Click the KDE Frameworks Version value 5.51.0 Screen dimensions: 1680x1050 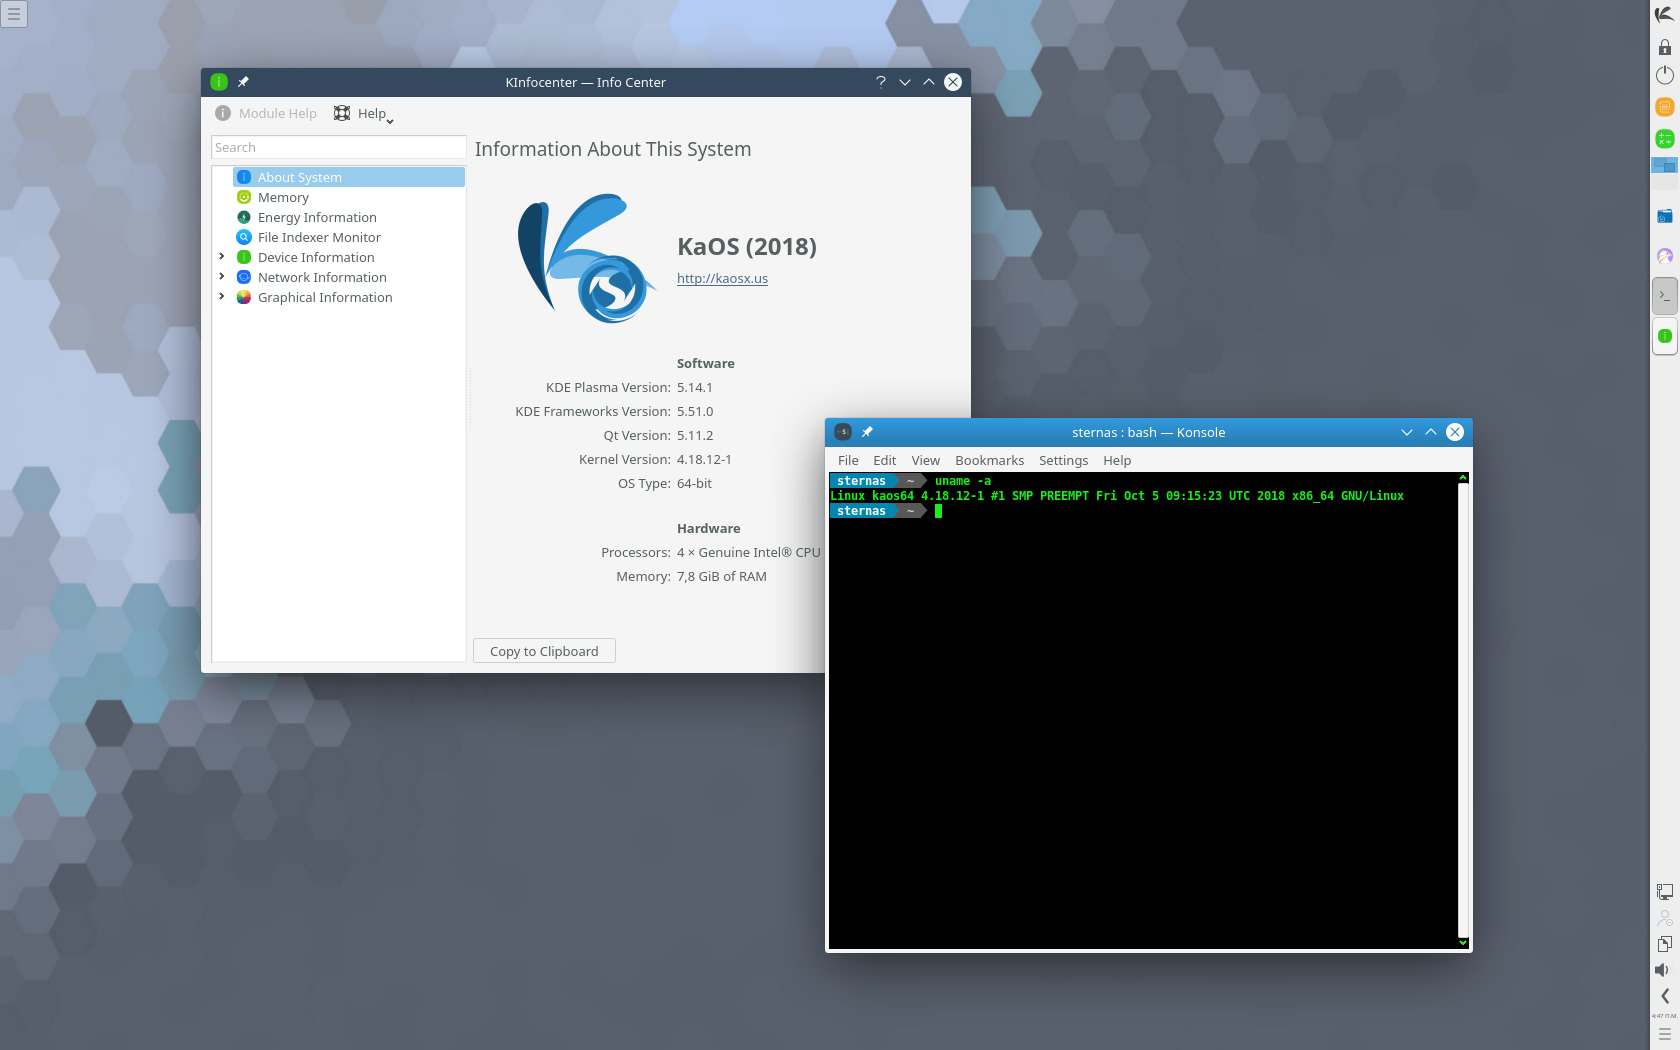[695, 411]
